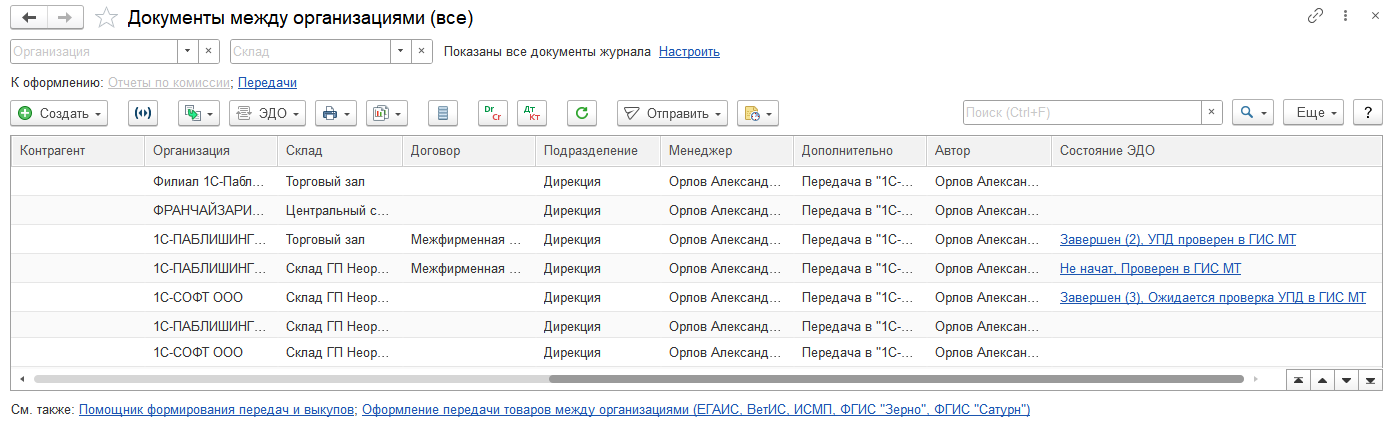Expand the Организация dropdown list
This screenshot has height=426, width=1390.
188,51
